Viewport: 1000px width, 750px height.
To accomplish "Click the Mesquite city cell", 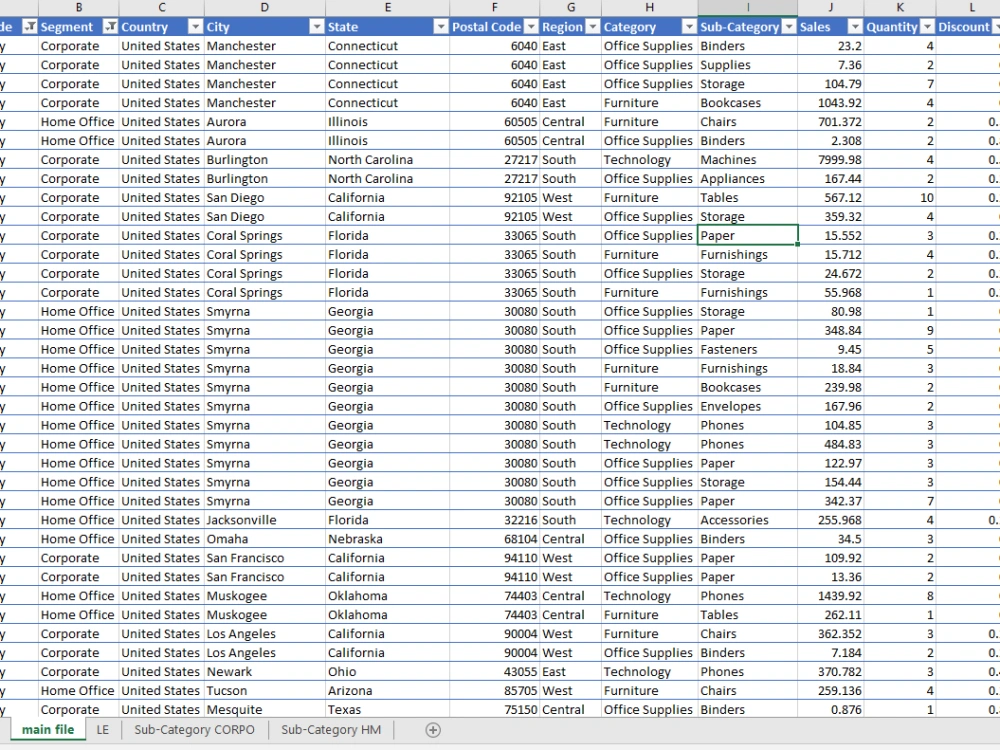I will pos(265,709).
